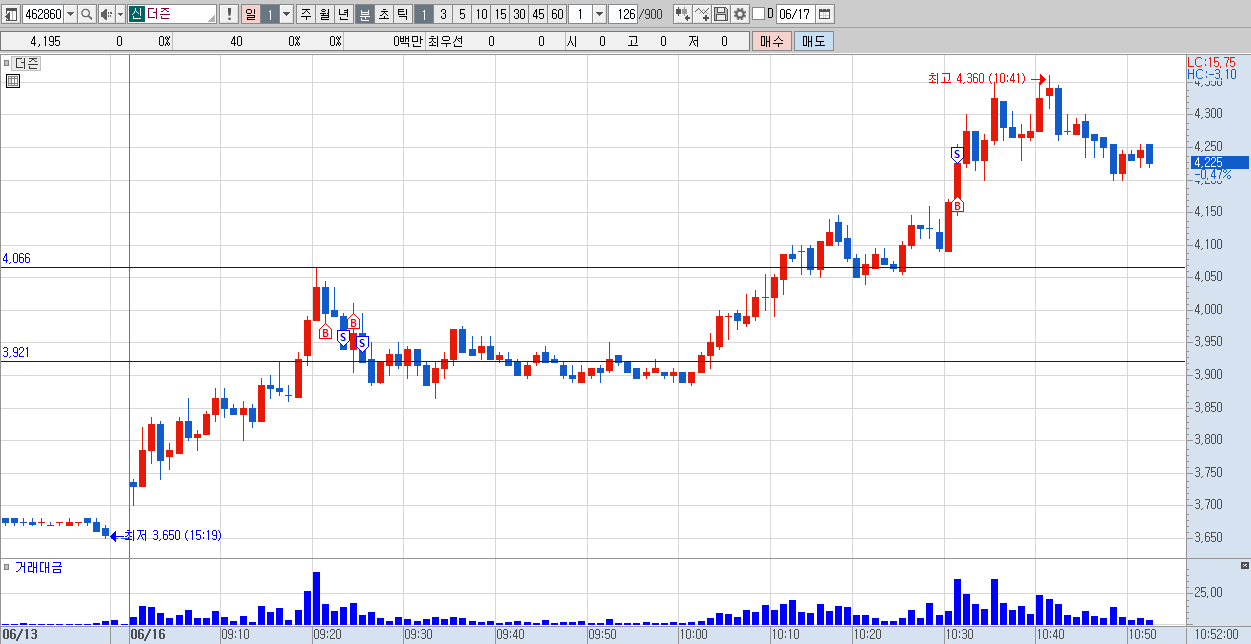The height and width of the screenshot is (644, 1251).
Task: Toggle the small square beside 더즌 legend
Action: coord(6,63)
